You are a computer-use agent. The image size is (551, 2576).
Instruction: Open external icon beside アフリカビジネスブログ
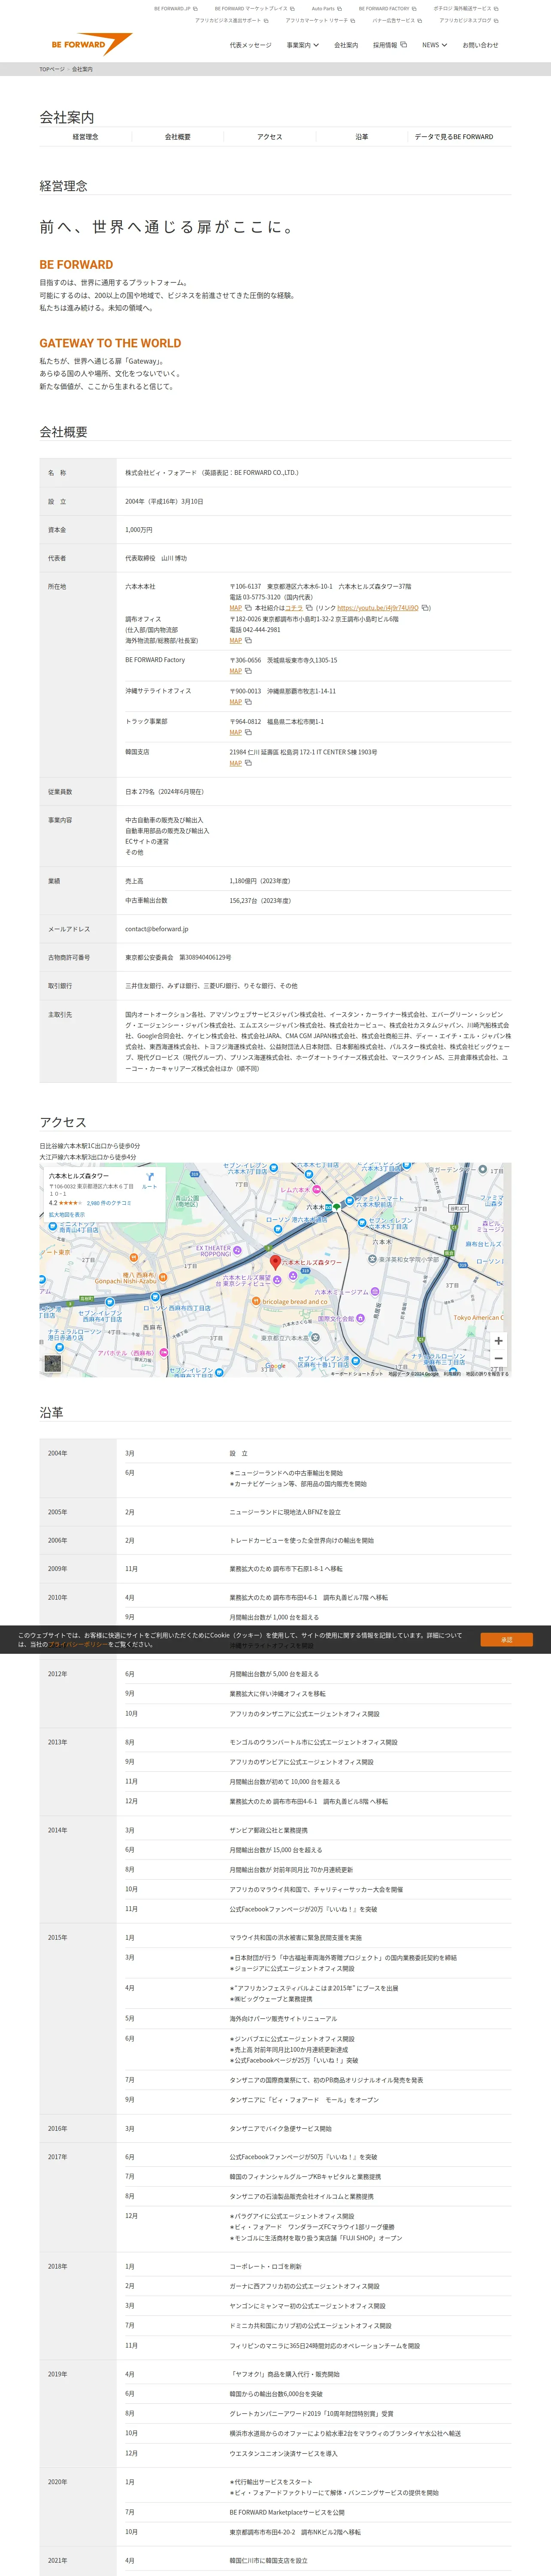click(496, 20)
